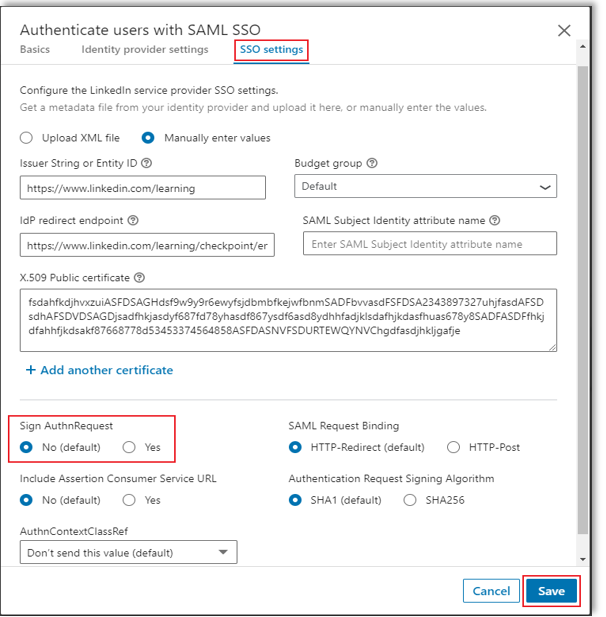Set Include Assertion Consumer Service URL to Yes
This screenshot has width=606, height=617.
click(129, 500)
